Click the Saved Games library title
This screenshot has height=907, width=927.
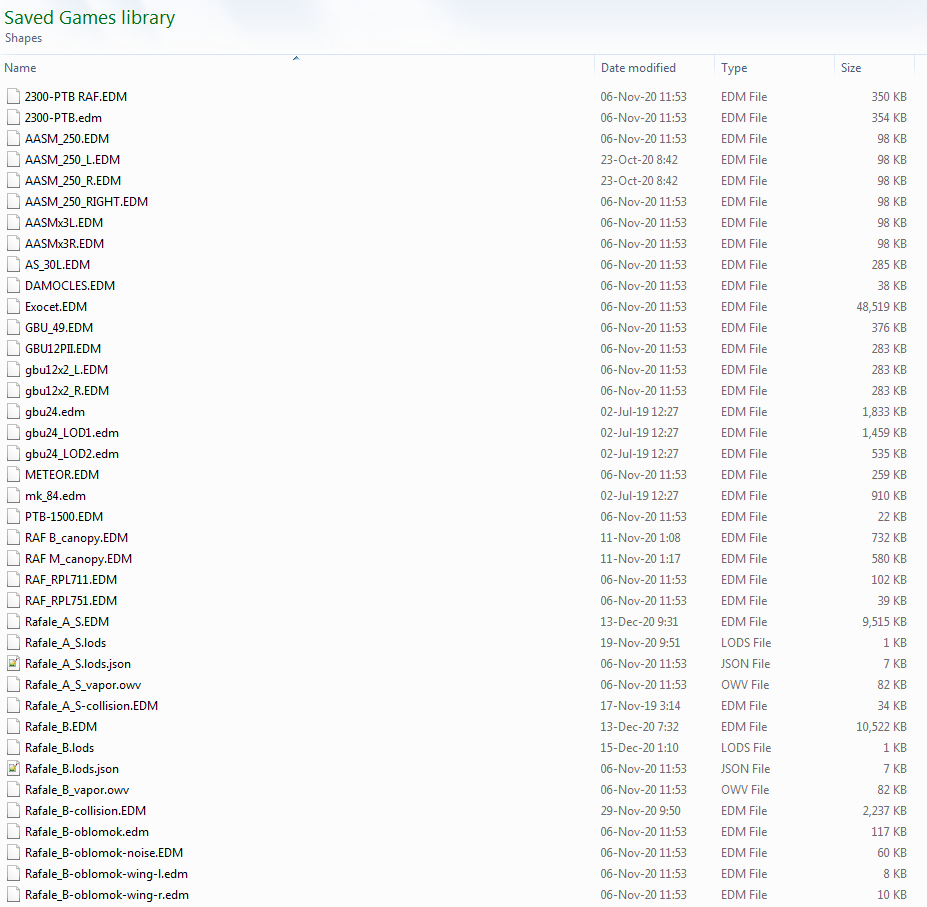click(89, 18)
